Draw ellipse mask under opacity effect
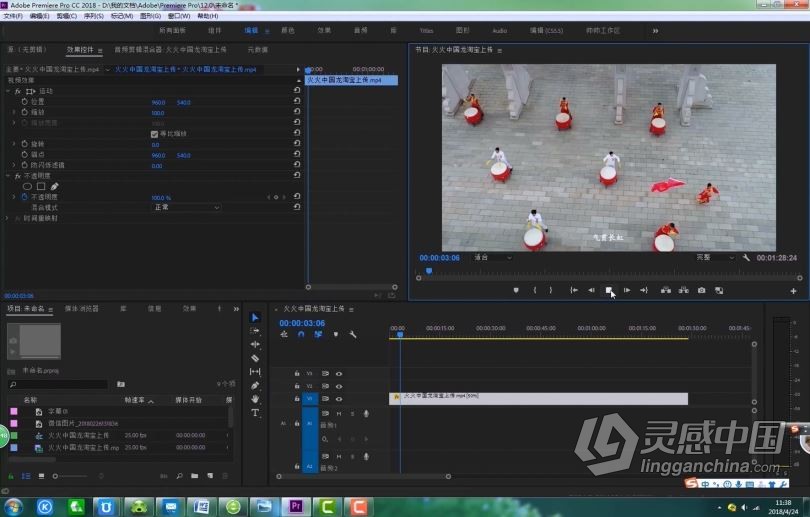This screenshot has width=810, height=517. point(27,186)
